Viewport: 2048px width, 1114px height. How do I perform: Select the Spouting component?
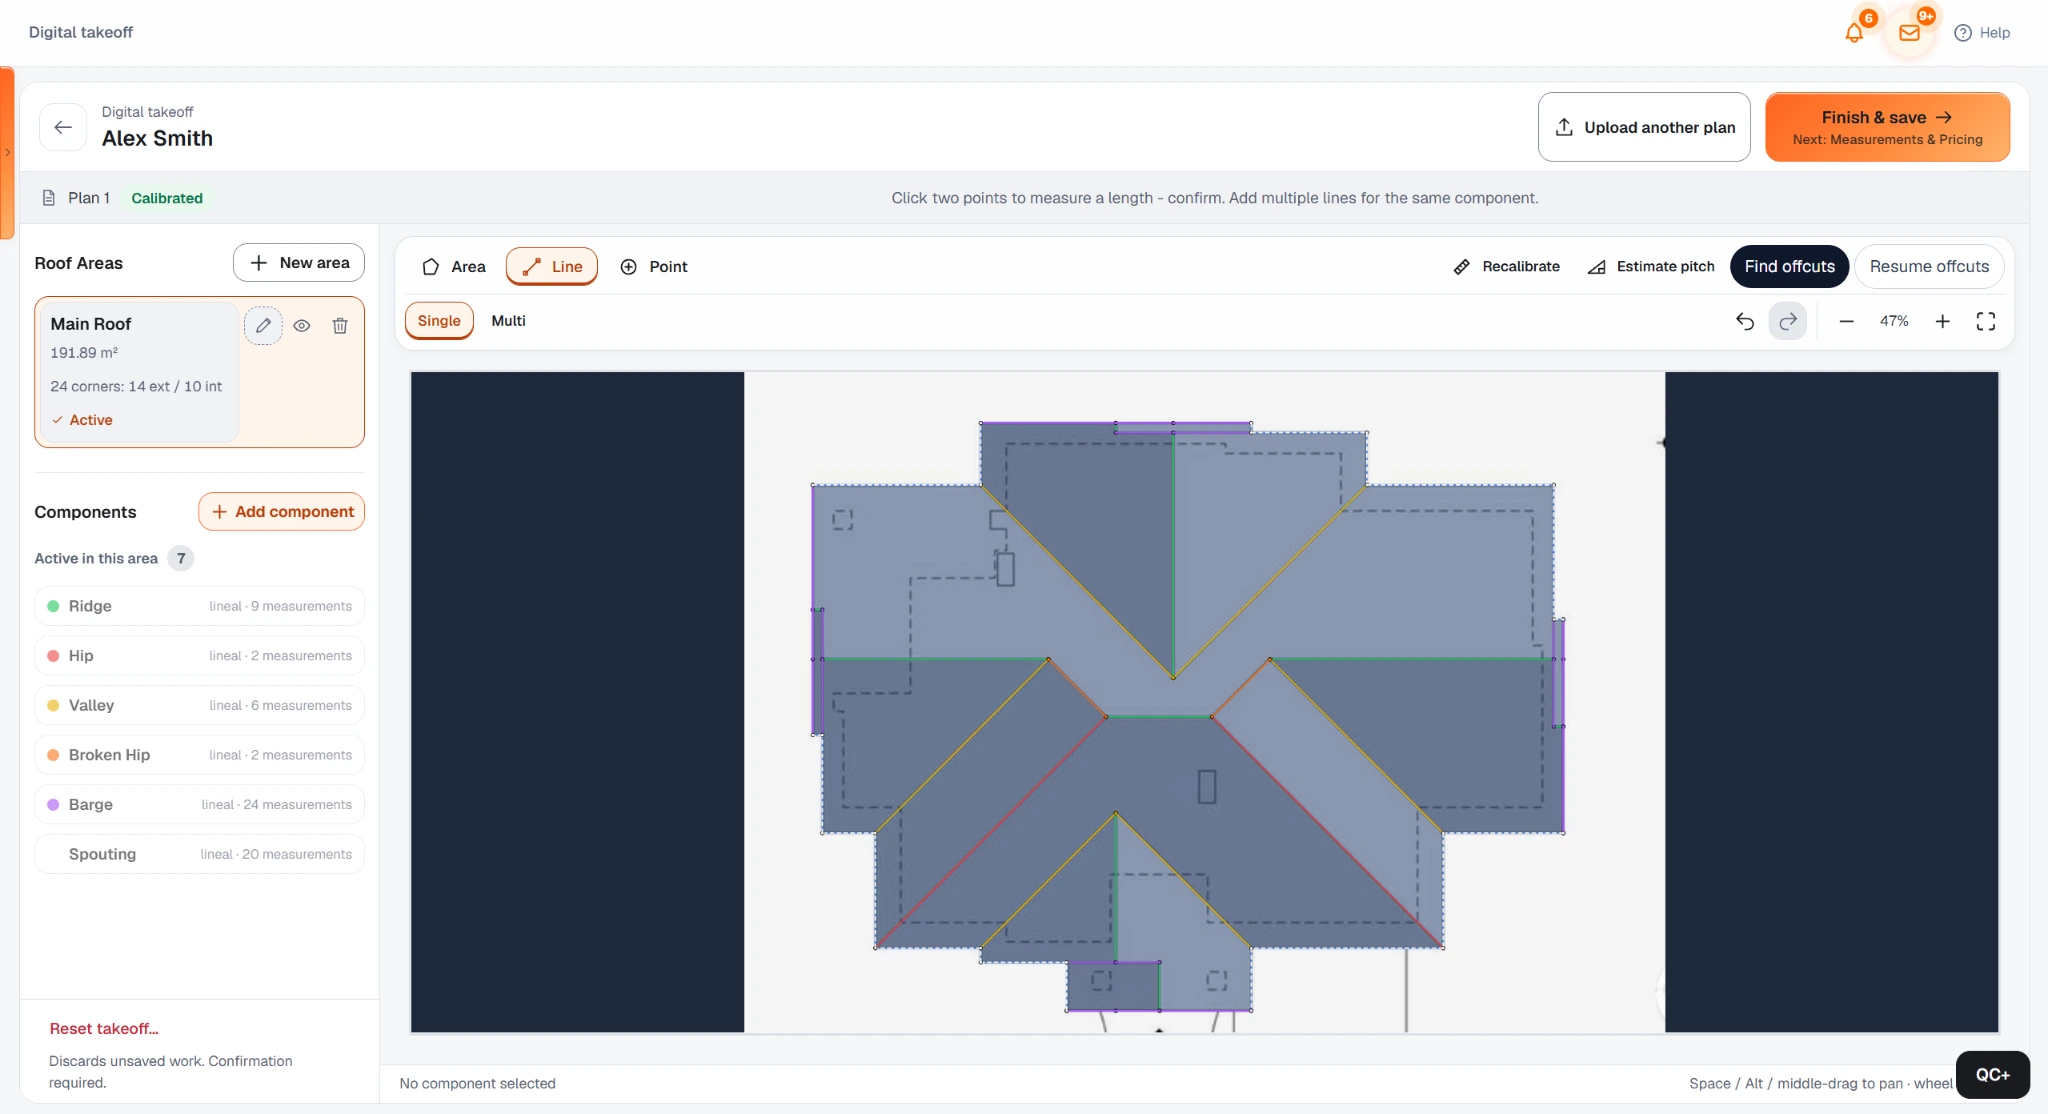coord(199,854)
